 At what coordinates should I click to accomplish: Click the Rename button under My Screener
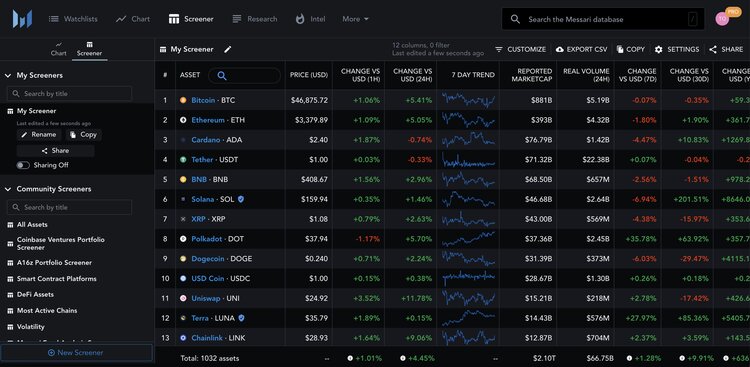[x=39, y=135]
